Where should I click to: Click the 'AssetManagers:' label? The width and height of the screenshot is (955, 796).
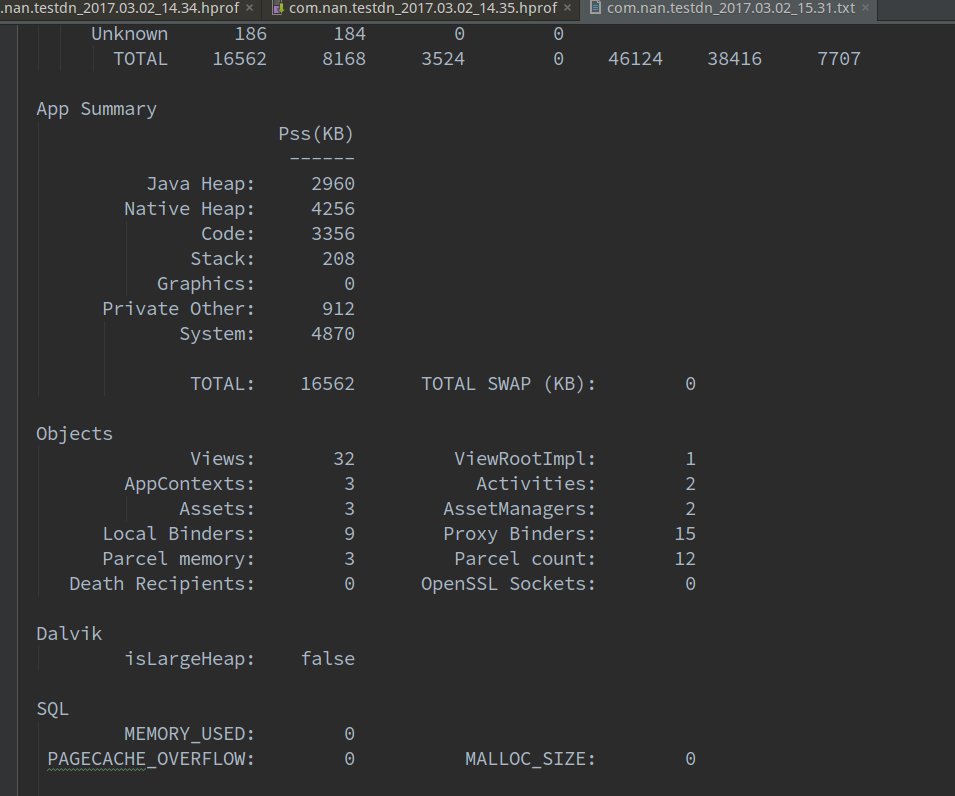coord(520,509)
